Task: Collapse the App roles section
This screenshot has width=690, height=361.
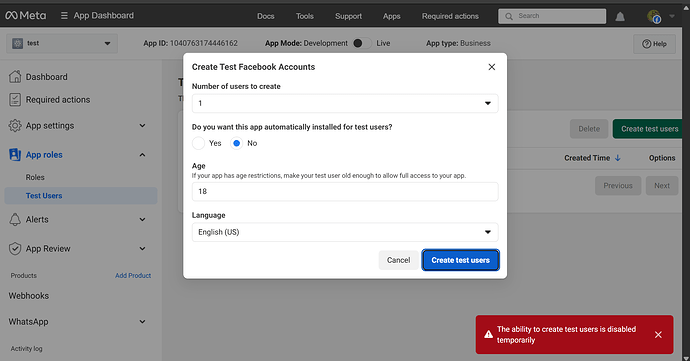Action: click(142, 155)
